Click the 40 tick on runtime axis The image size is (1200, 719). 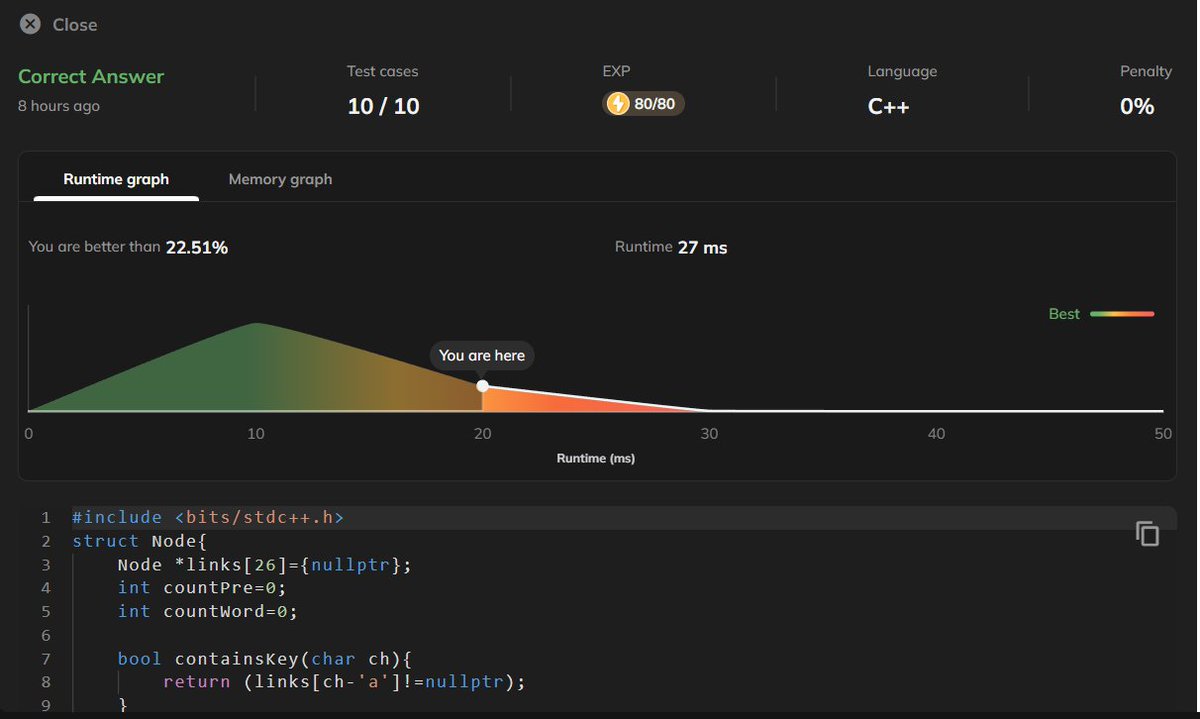(936, 434)
